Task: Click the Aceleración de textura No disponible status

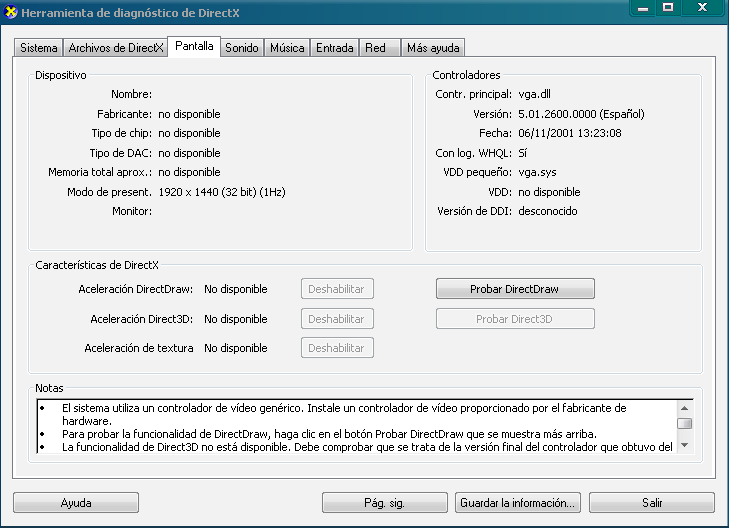Action: click(236, 348)
